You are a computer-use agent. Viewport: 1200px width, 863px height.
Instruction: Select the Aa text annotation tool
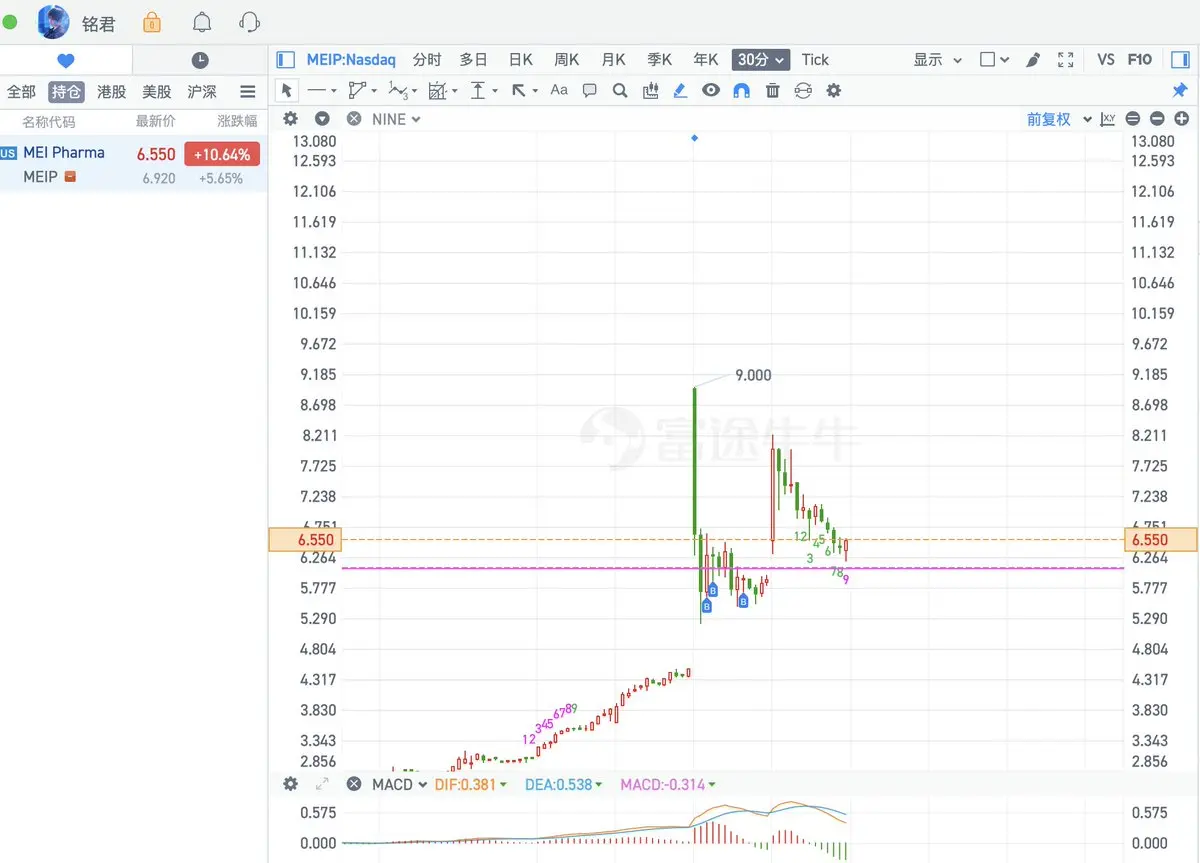point(559,90)
